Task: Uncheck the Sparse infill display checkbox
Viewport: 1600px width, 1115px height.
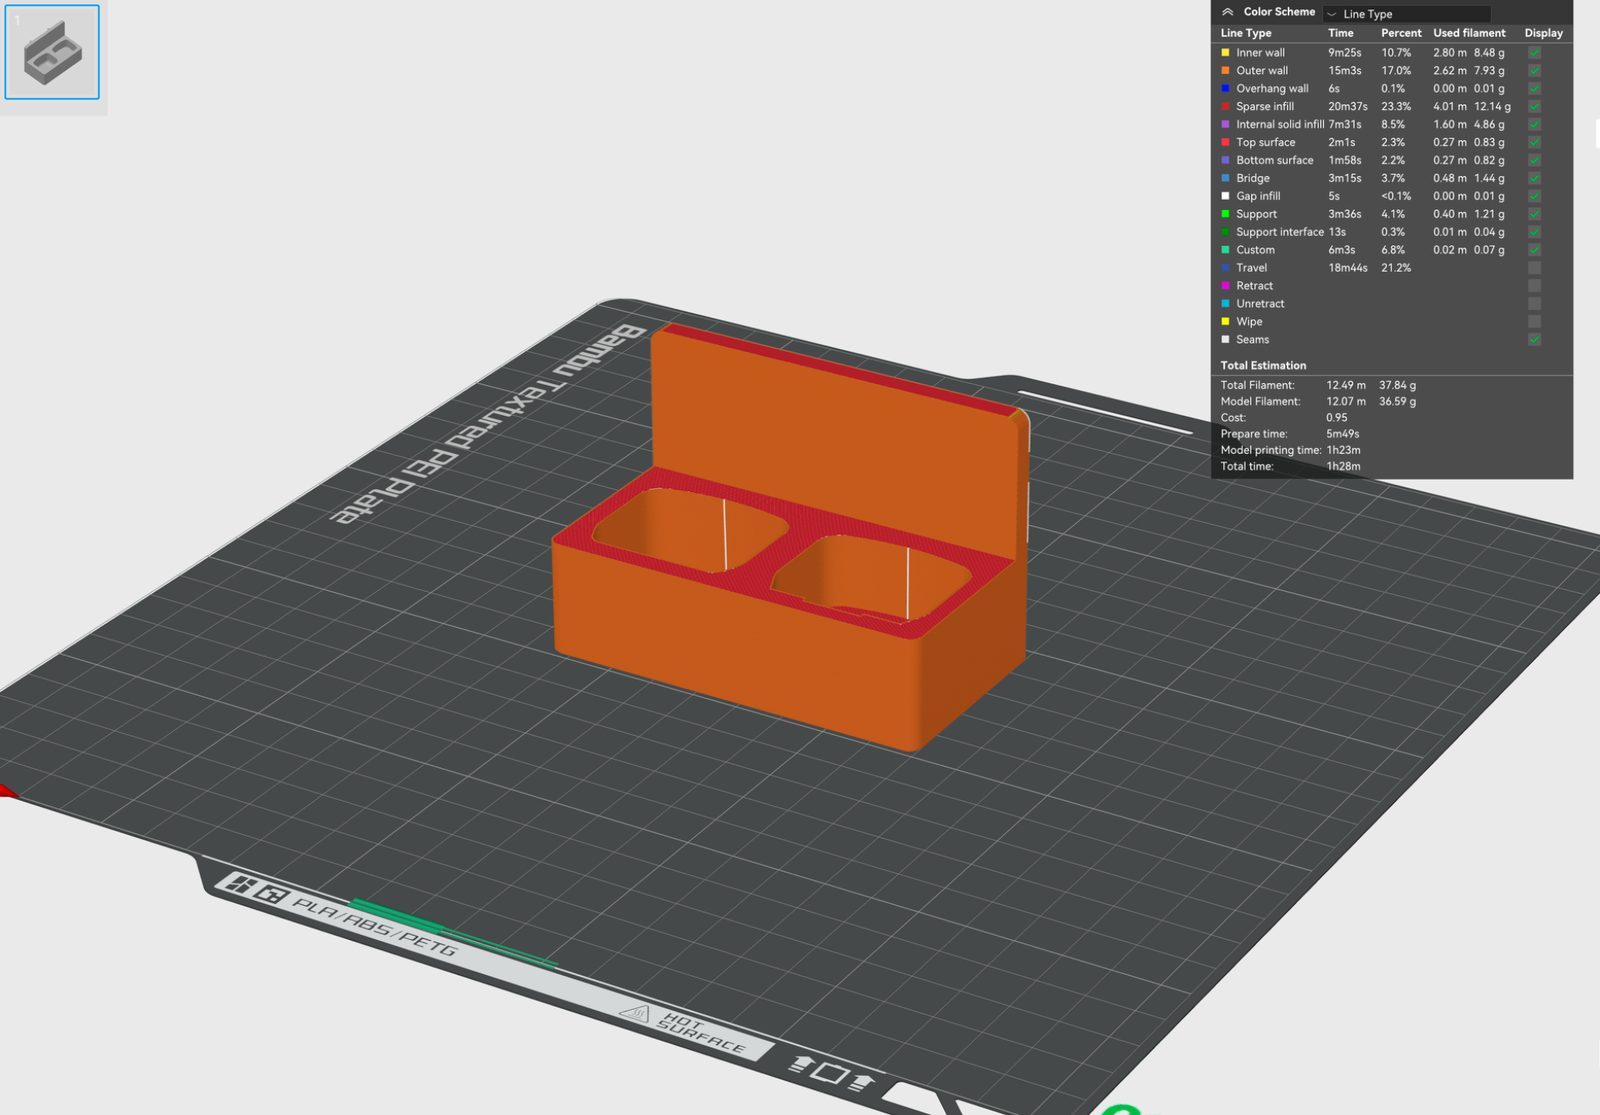Action: coord(1534,107)
